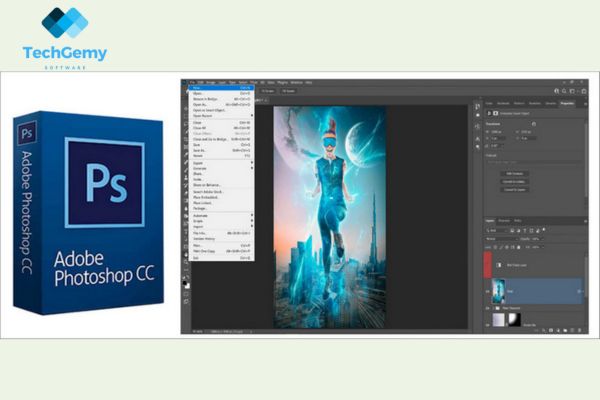This screenshot has width=600, height=400.
Task: Click the new layer icon in the Layers panel
Action: 572,330
